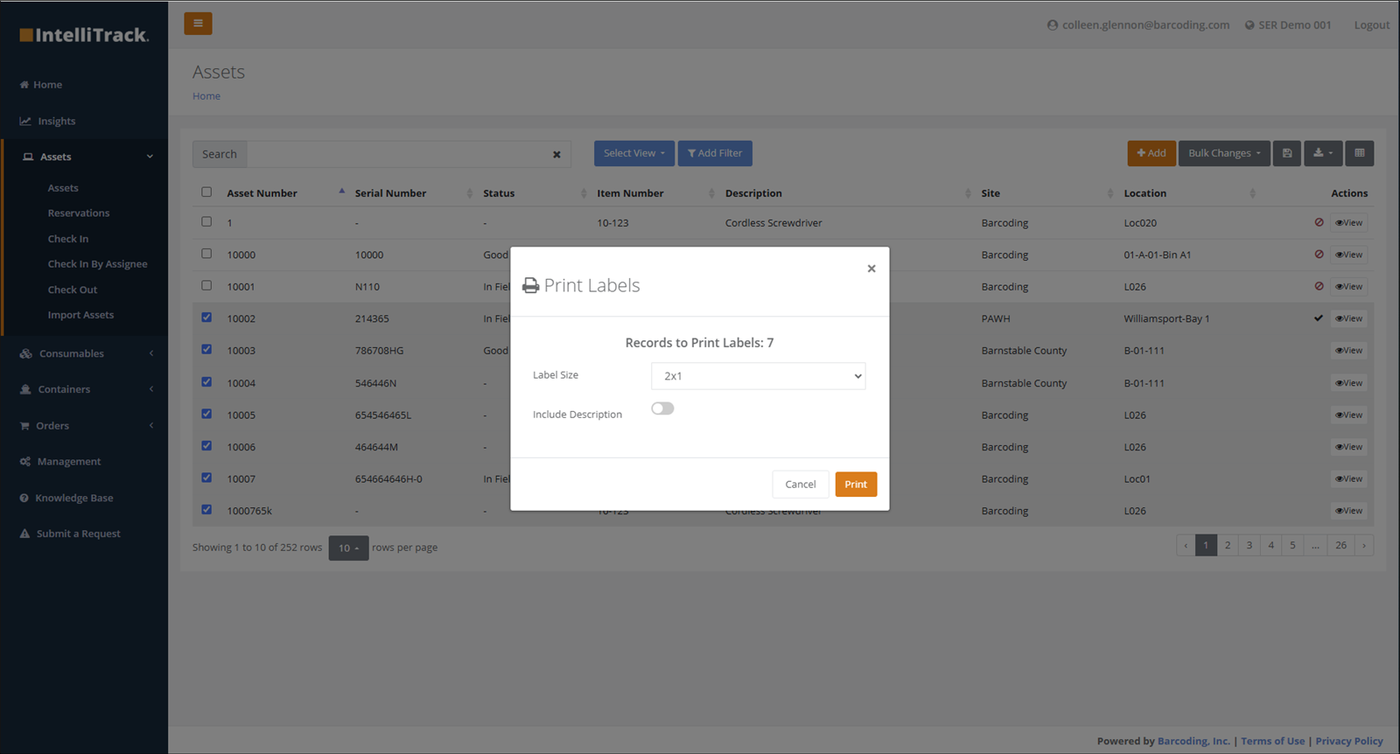Expand the Consumables sidebar section
Viewport: 1400px width, 754px height.
tap(84, 354)
